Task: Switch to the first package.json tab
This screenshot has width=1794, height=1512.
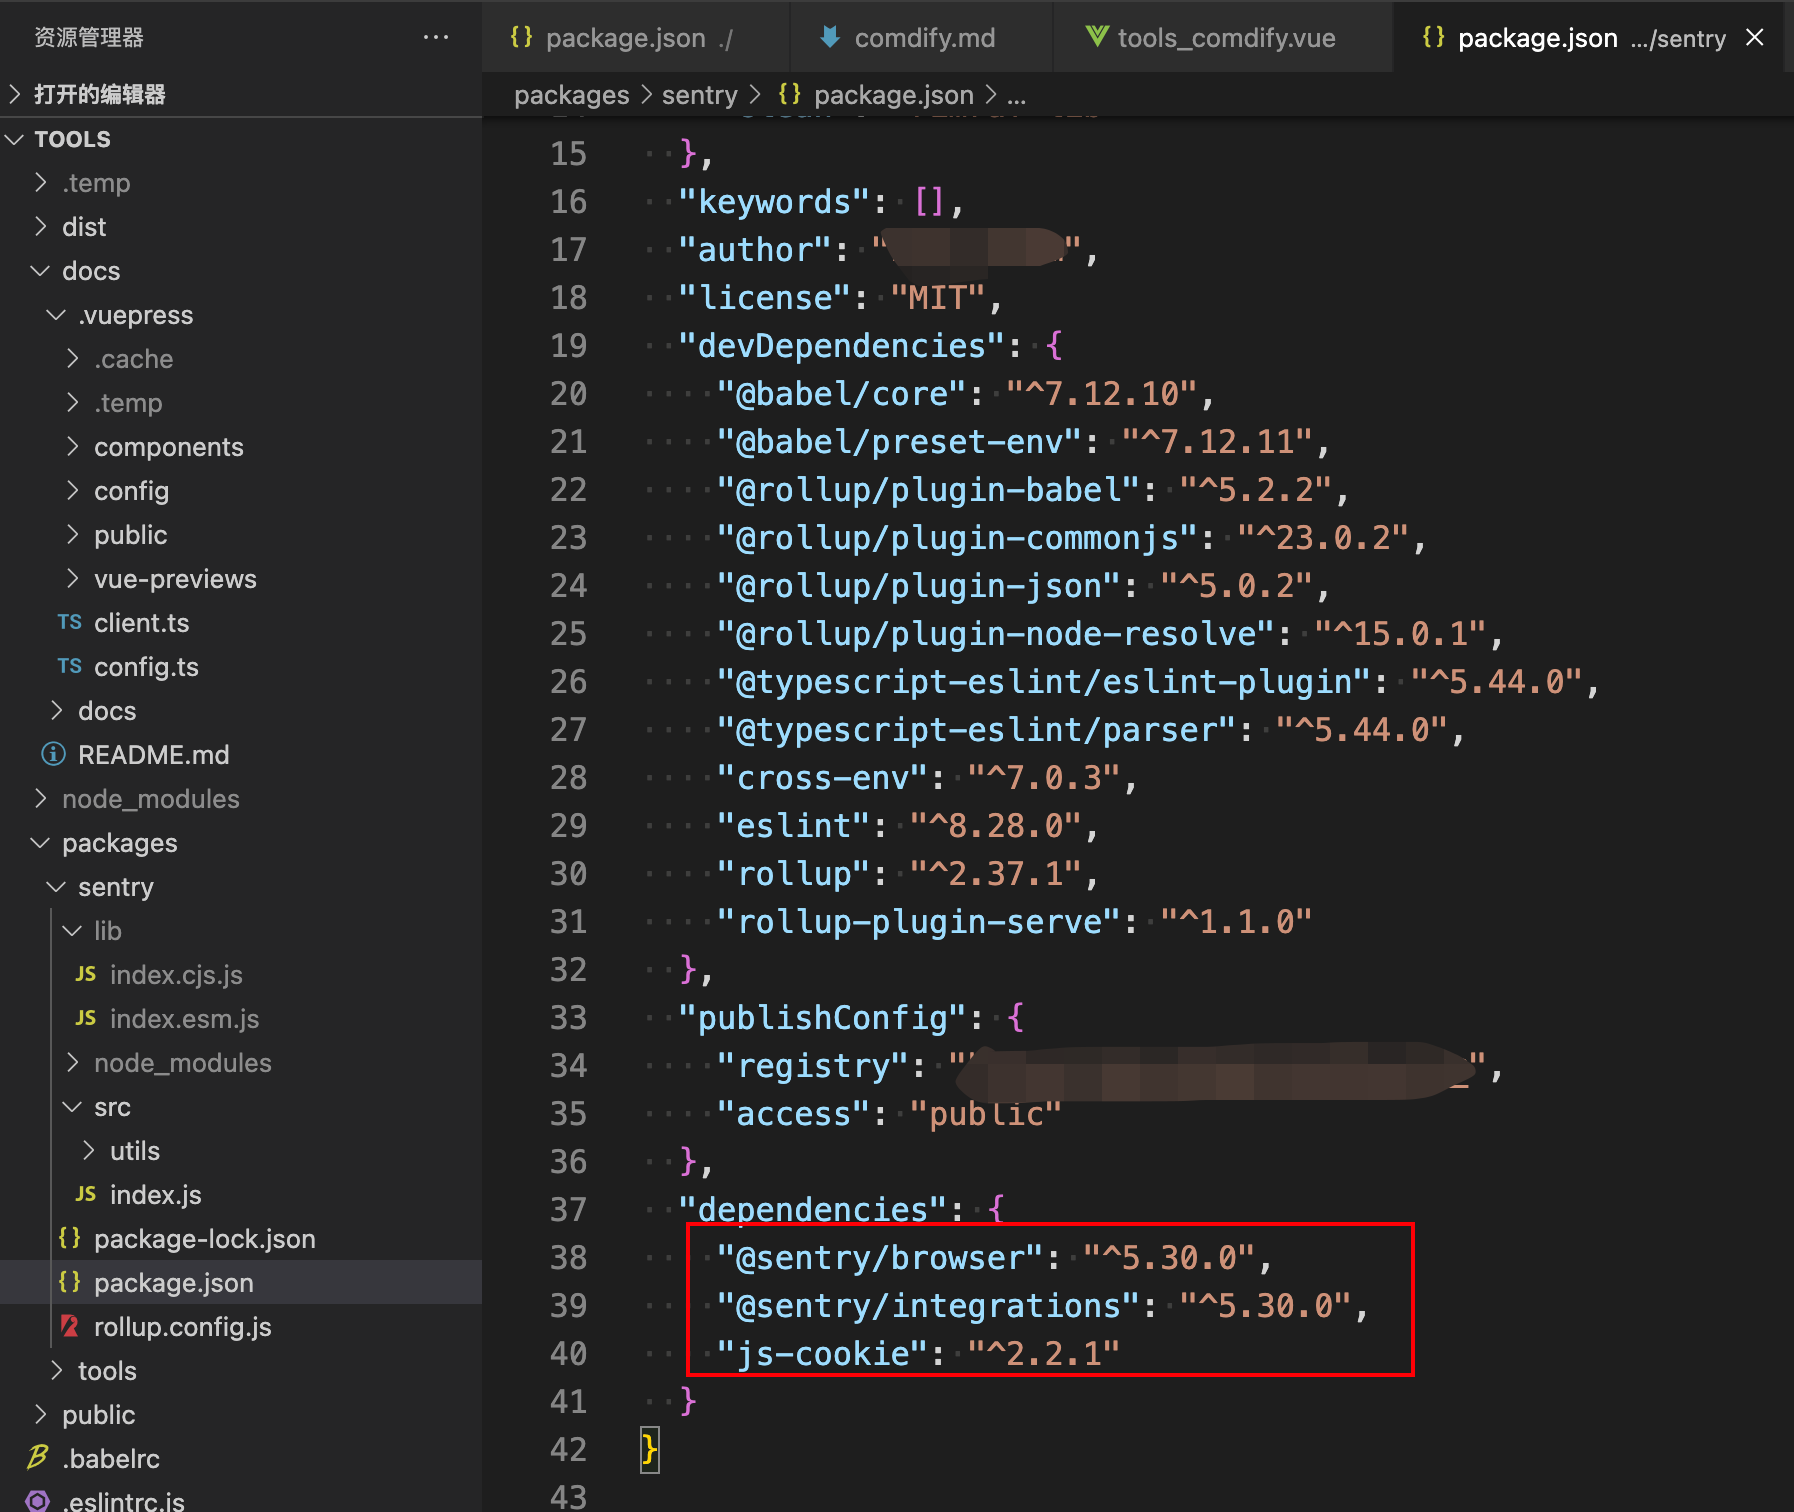Action: click(x=625, y=38)
